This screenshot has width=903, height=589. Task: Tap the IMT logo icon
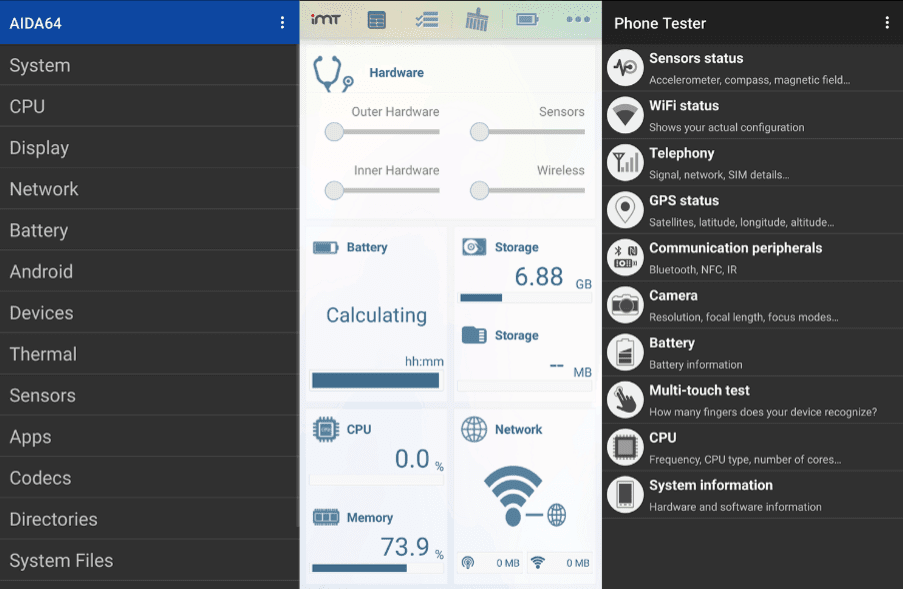point(325,20)
